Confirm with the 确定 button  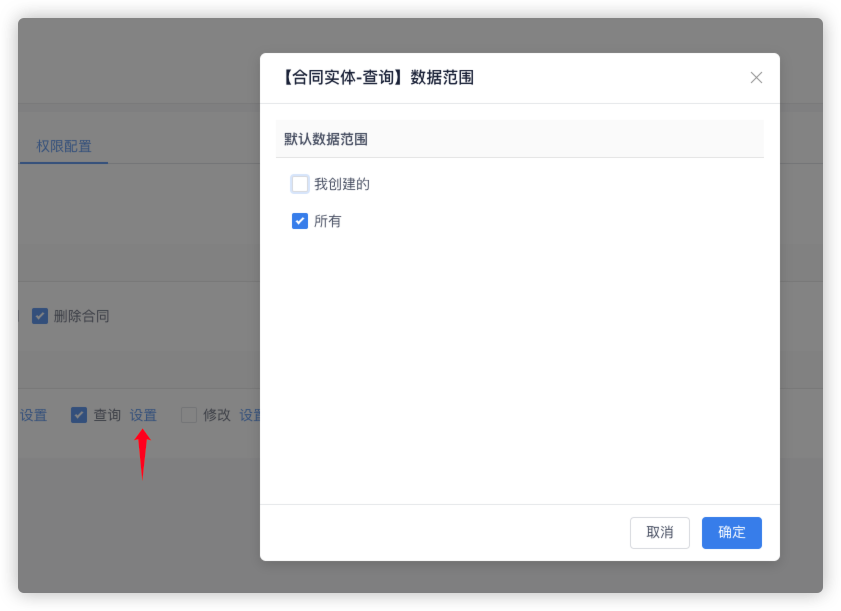[x=731, y=533]
